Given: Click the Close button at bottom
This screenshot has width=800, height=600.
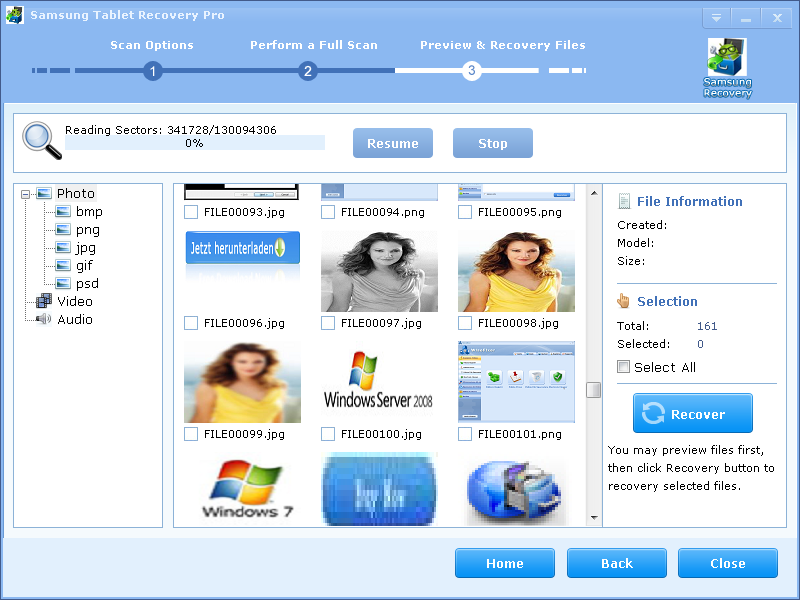Looking at the screenshot, I should 728,563.
